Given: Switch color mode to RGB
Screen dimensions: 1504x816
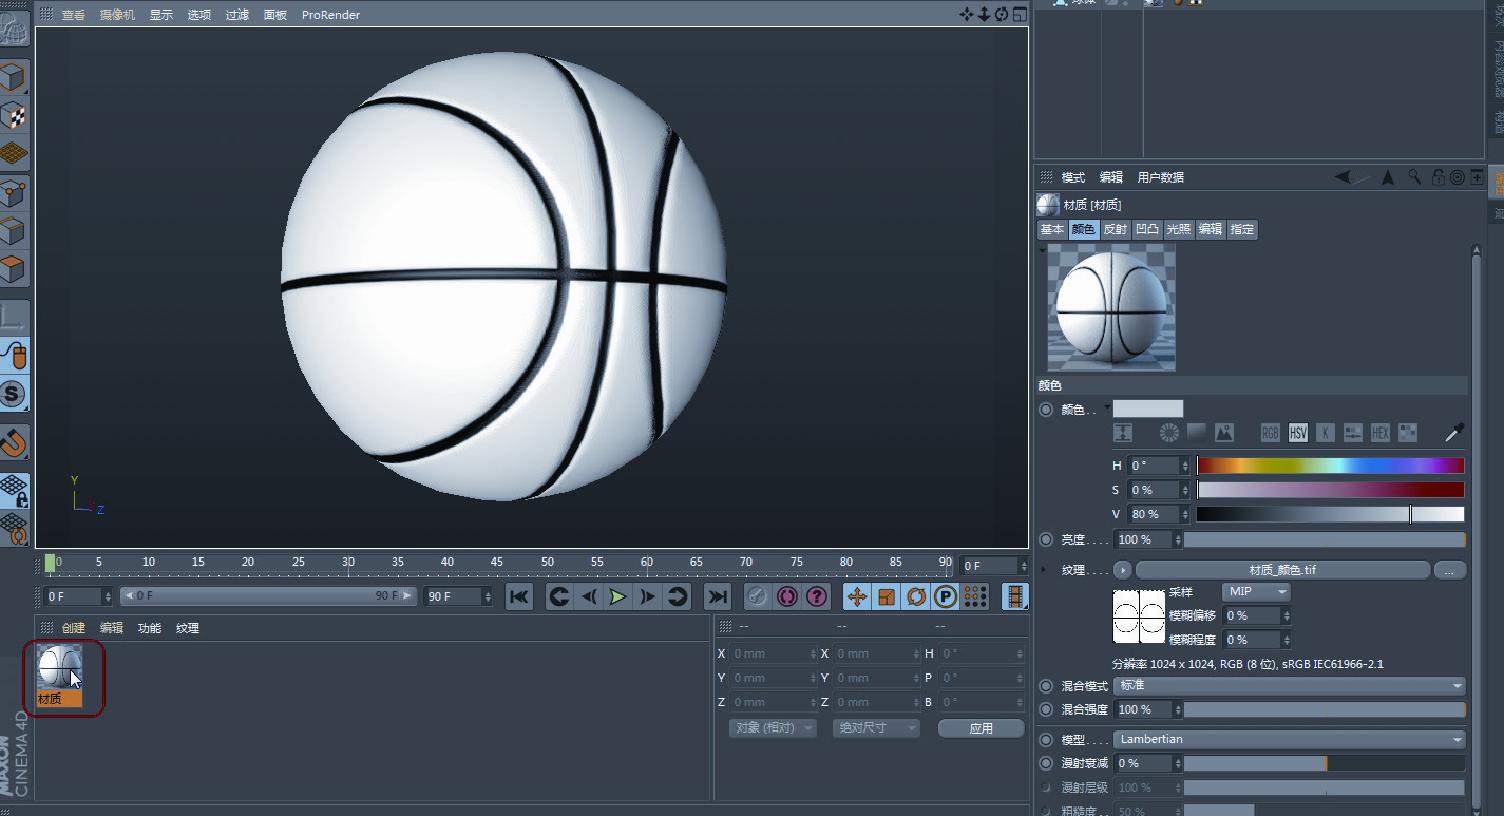Looking at the screenshot, I should coord(1270,432).
